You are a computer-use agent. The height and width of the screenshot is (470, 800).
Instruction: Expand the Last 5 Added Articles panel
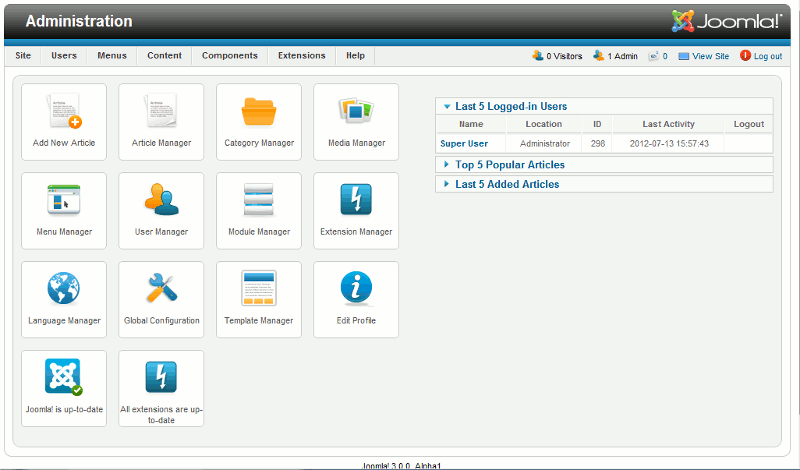507,184
